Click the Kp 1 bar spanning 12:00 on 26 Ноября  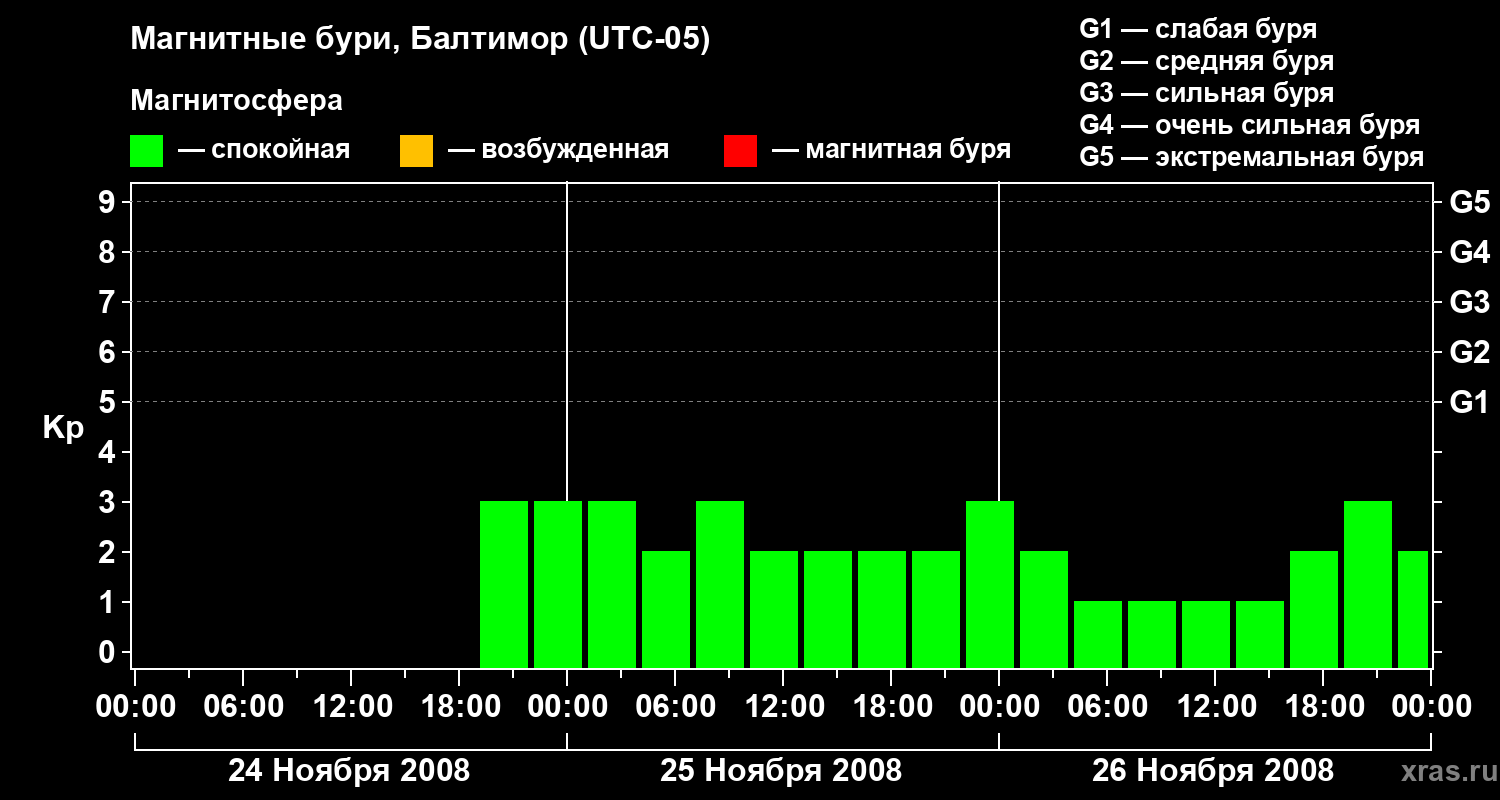click(x=1206, y=634)
